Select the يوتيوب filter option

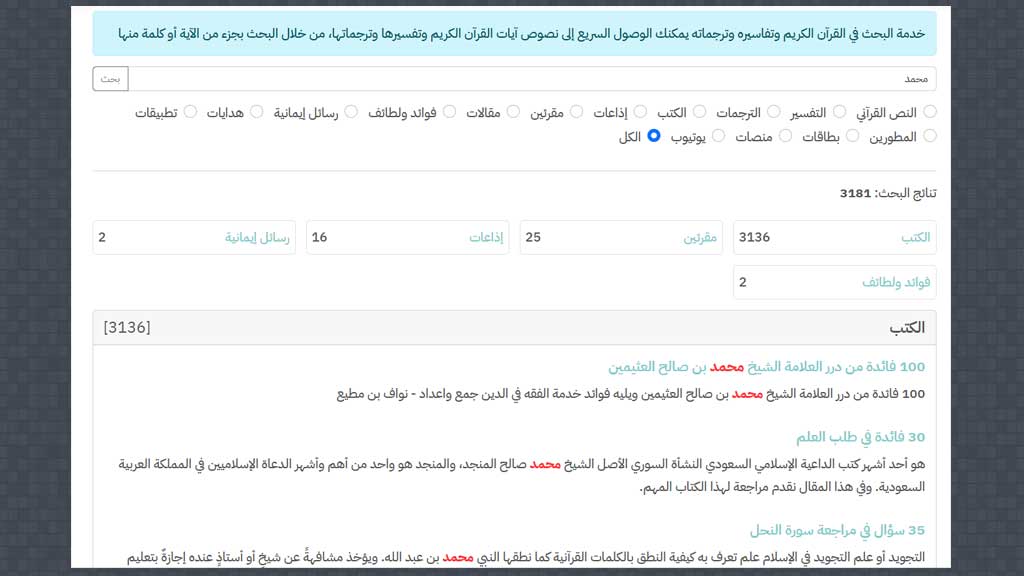pos(719,136)
